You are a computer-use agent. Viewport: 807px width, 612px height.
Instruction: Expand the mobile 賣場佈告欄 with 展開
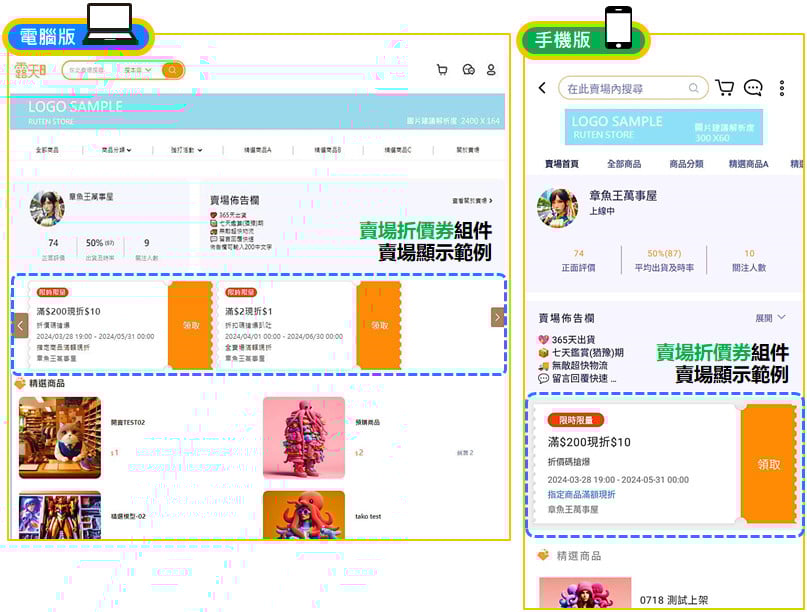770,318
